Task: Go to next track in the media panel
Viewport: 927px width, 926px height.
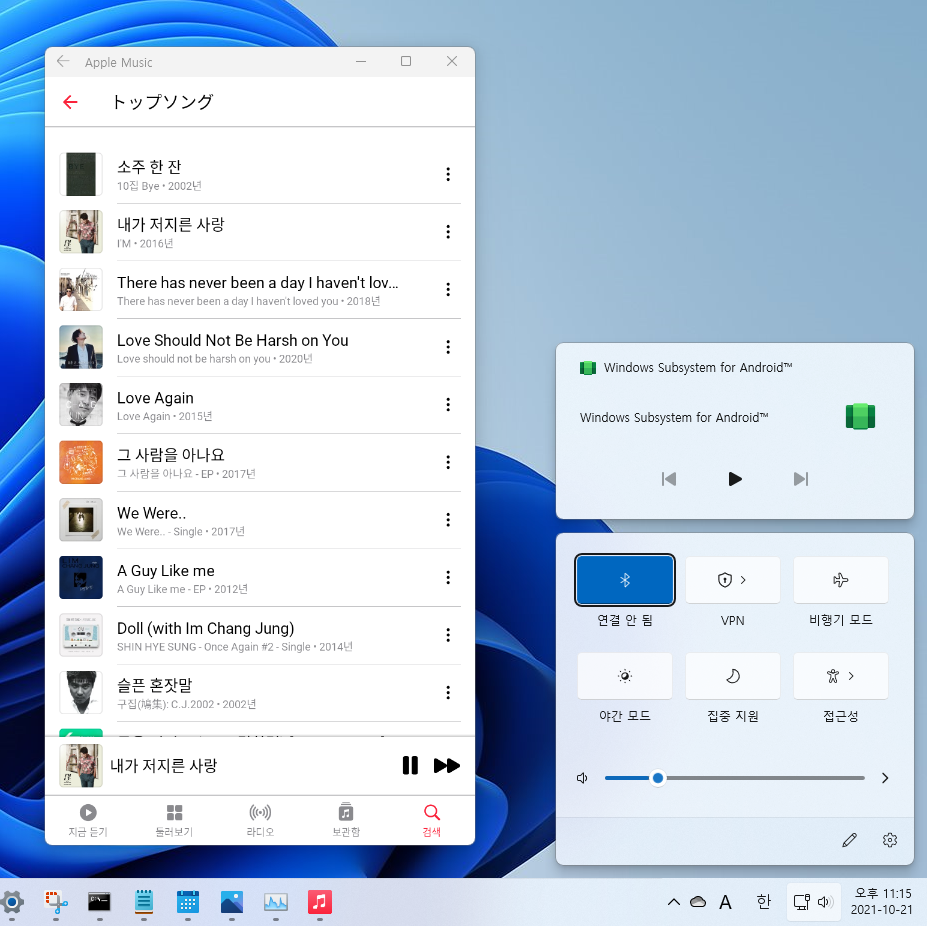Action: (x=801, y=479)
